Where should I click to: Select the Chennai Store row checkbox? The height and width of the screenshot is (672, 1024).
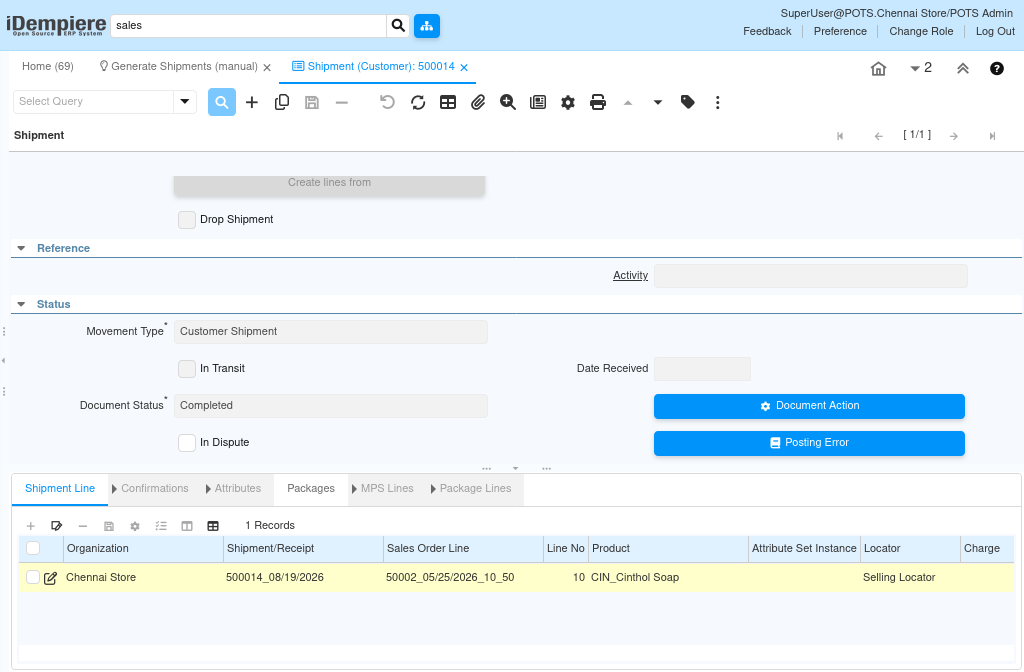coord(33,577)
